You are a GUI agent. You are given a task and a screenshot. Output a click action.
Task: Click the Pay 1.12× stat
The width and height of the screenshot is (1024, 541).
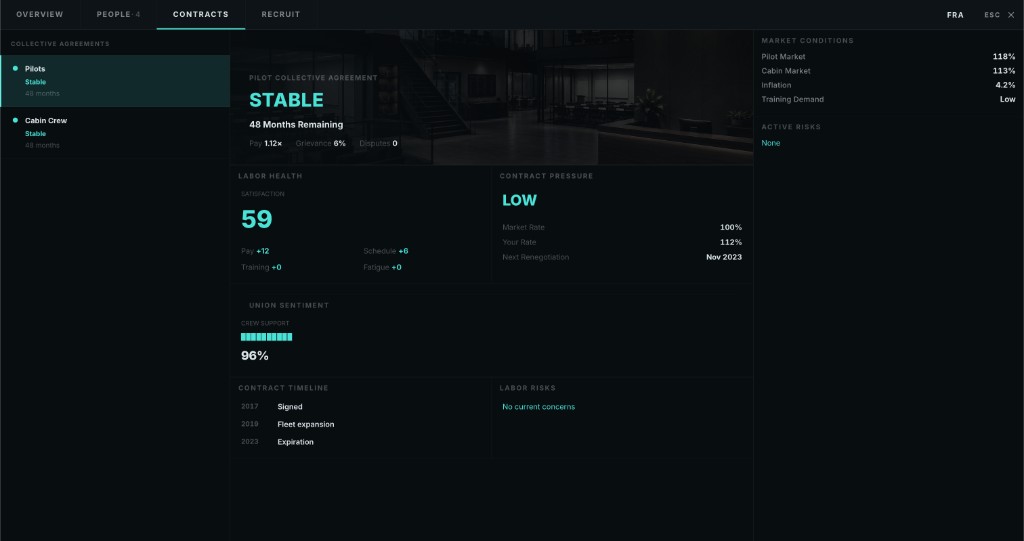266,143
